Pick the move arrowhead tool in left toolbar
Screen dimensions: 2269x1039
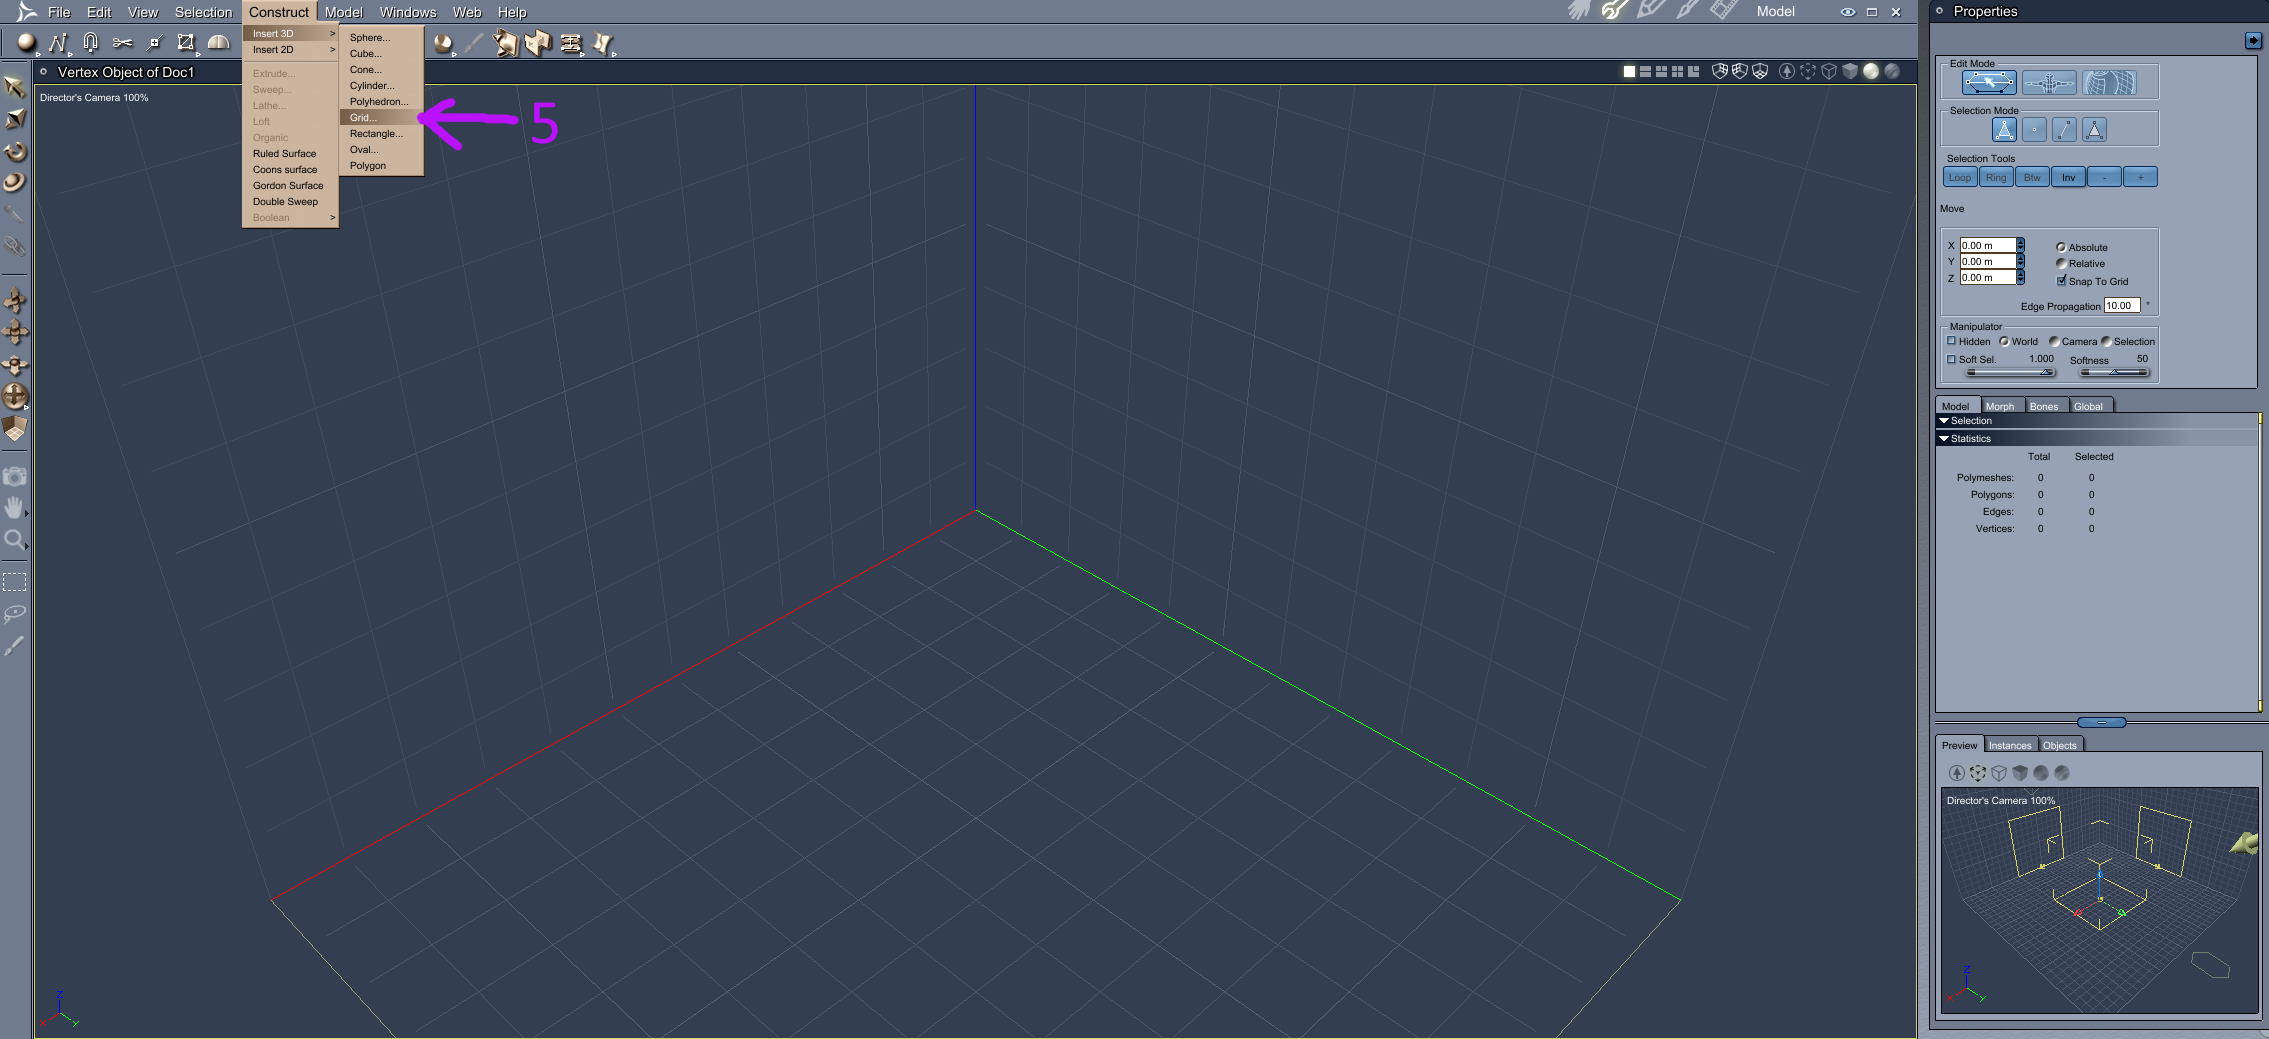tap(14, 119)
